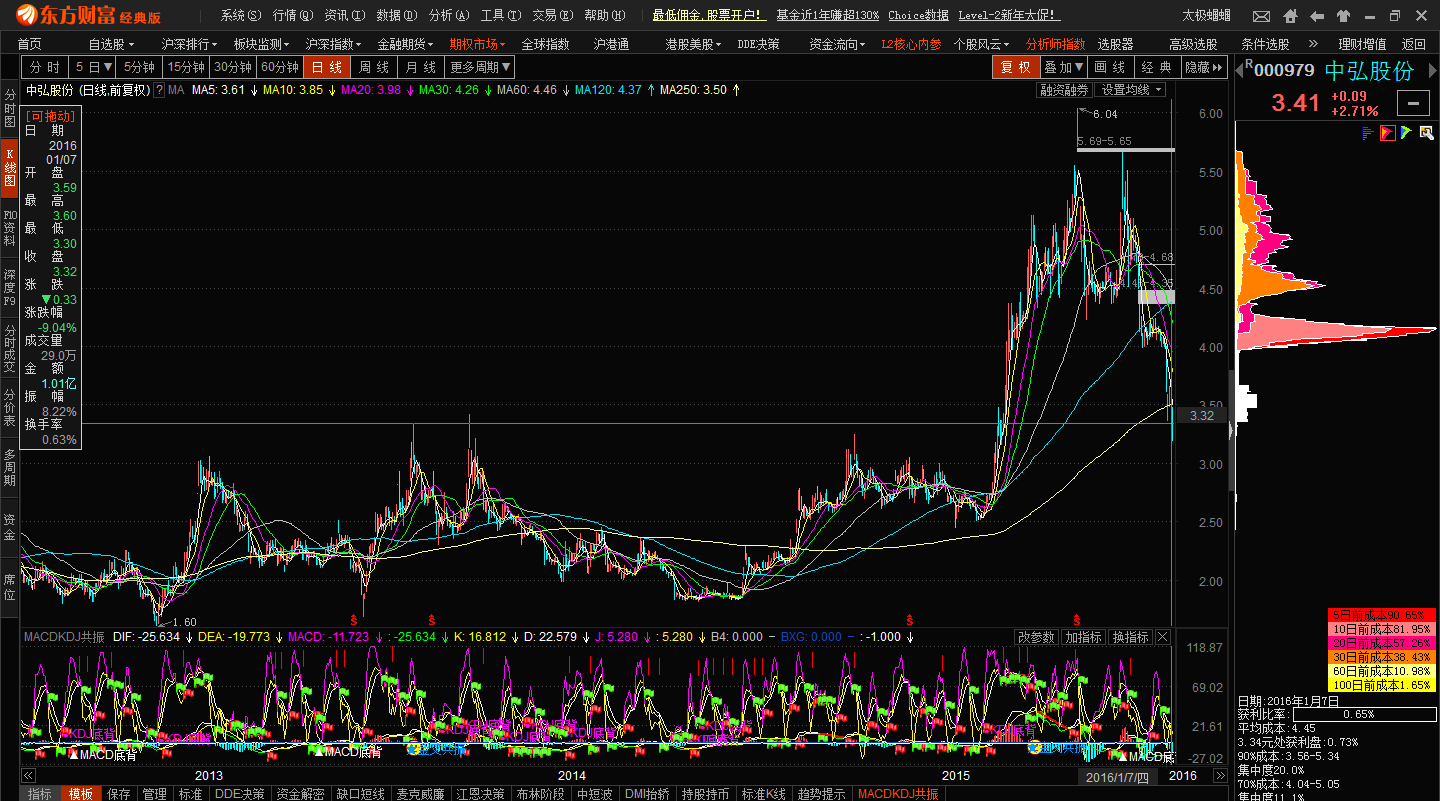Open the 系统(S) menu
Screen dimensions: 1440x801
[240, 15]
